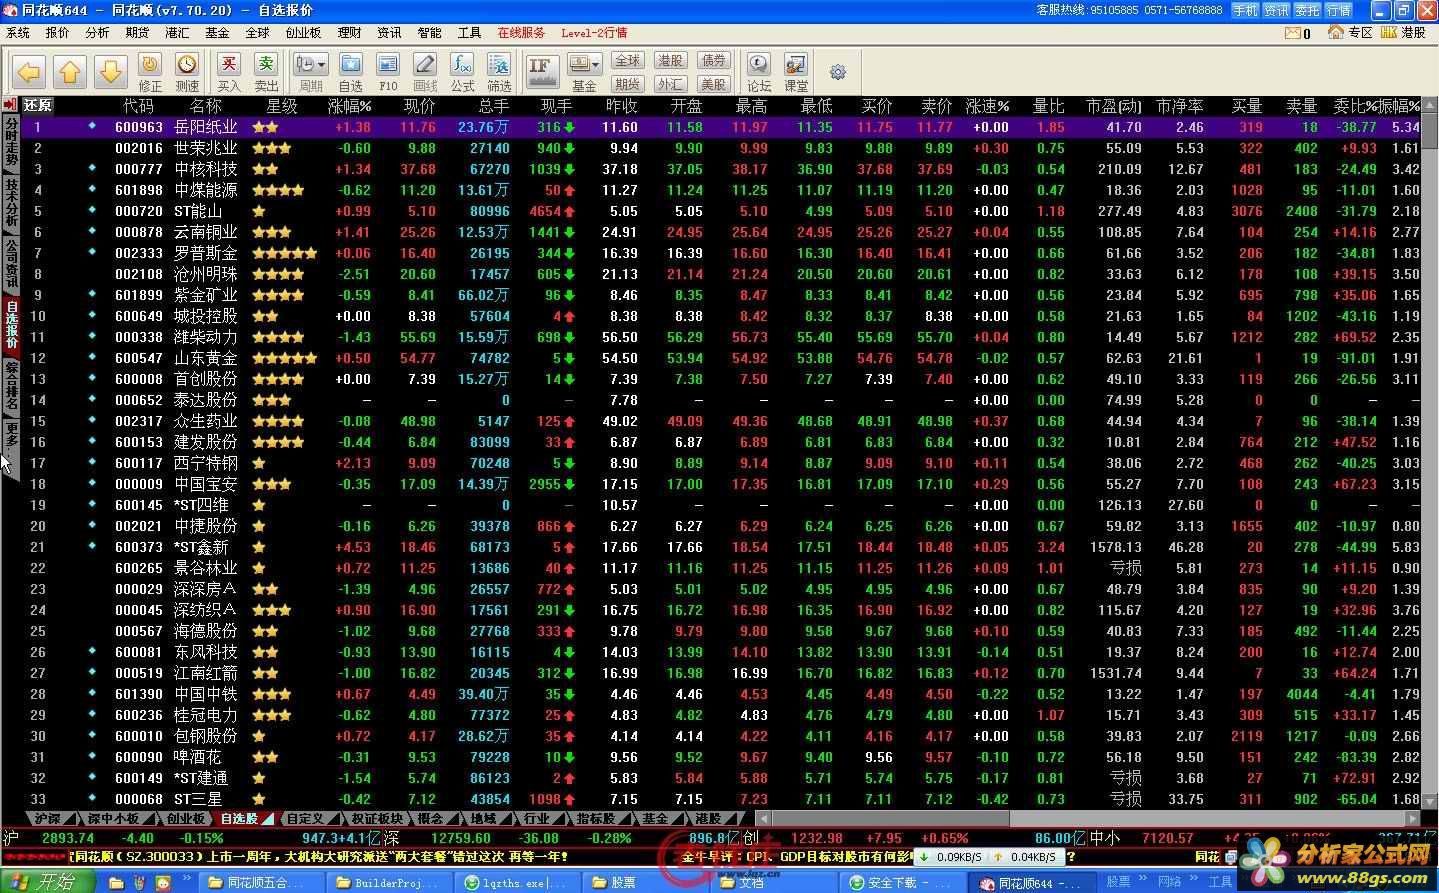This screenshot has height=893, width=1439.
Task: Select stock row 山东黄金
Action: click(720, 358)
